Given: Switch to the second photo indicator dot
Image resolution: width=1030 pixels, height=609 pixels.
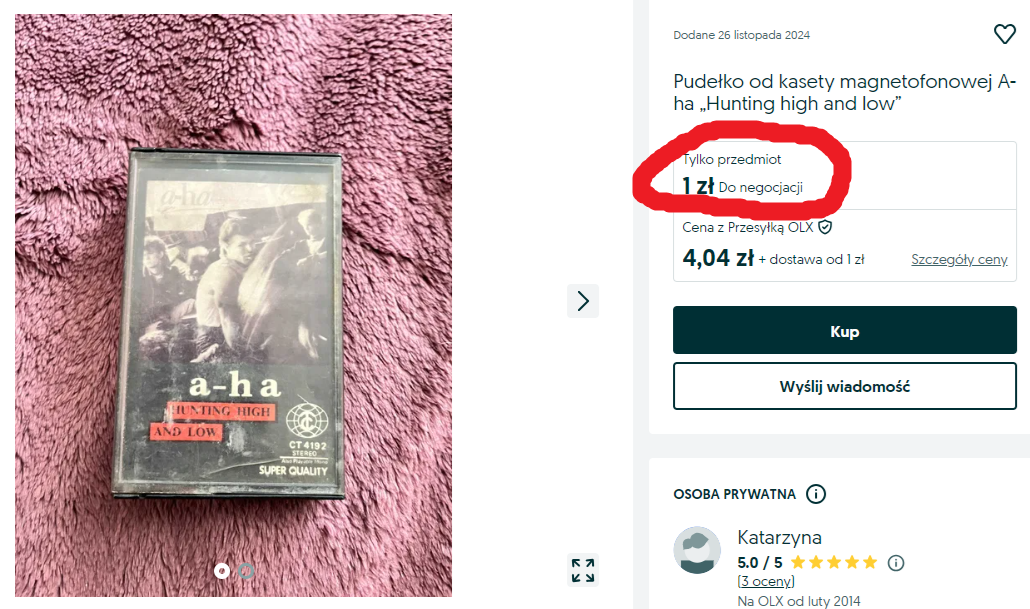Looking at the screenshot, I should point(246,571).
